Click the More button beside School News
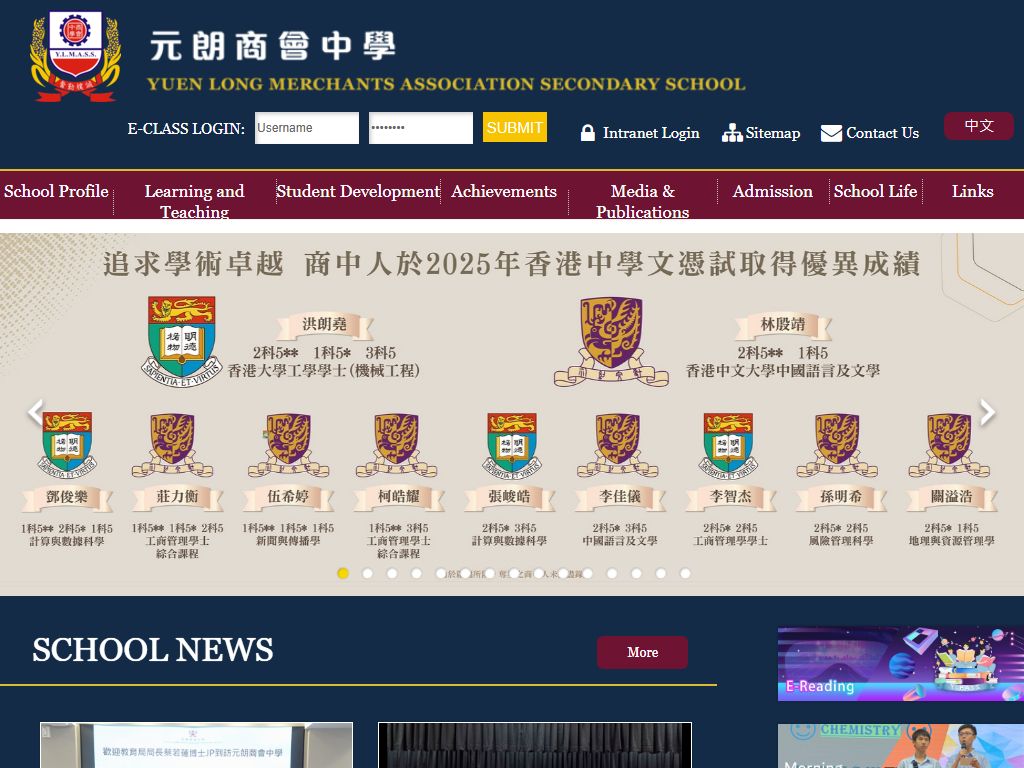The image size is (1024, 768). (642, 652)
